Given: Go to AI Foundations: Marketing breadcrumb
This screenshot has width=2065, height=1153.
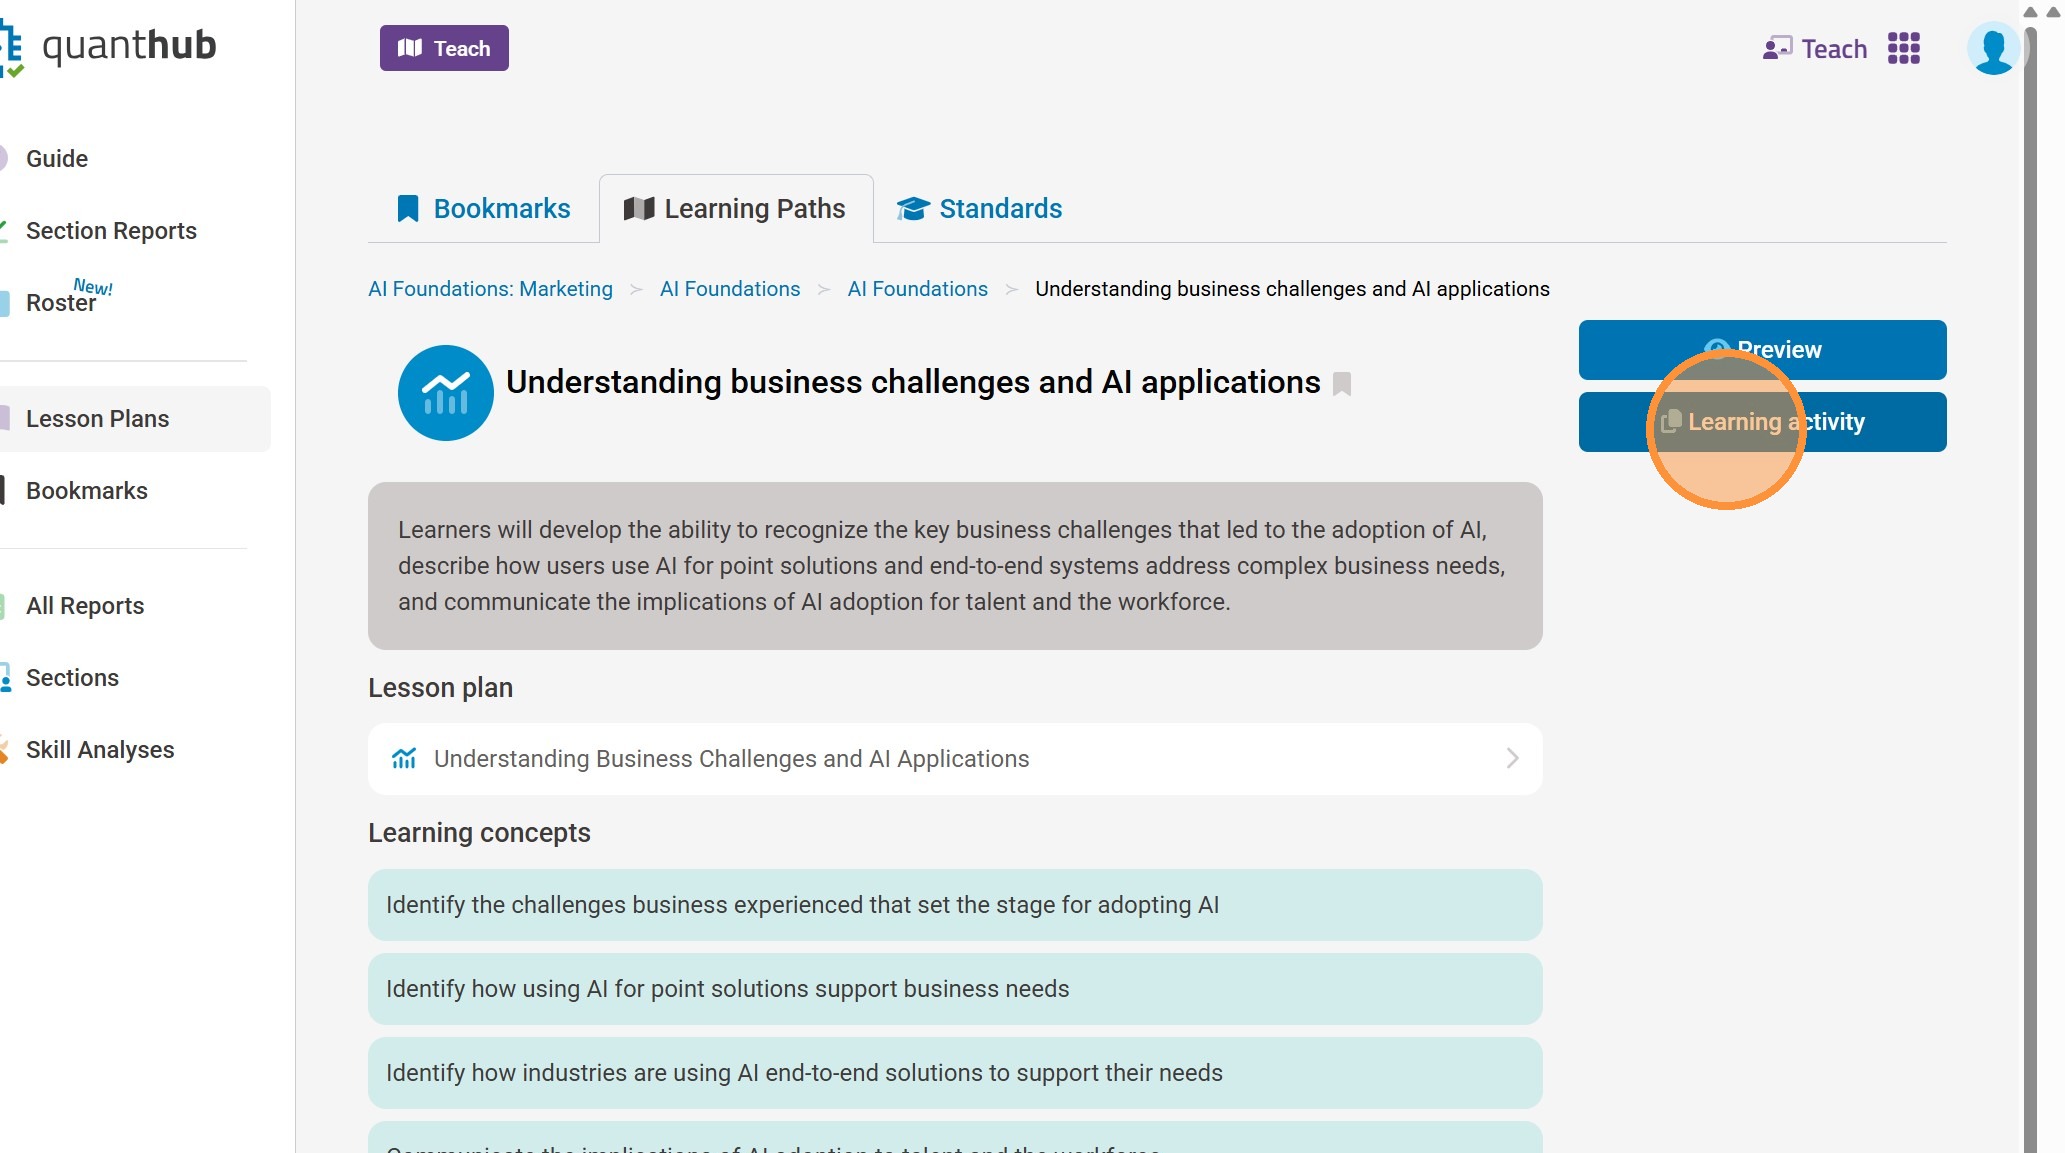Looking at the screenshot, I should coord(490,289).
